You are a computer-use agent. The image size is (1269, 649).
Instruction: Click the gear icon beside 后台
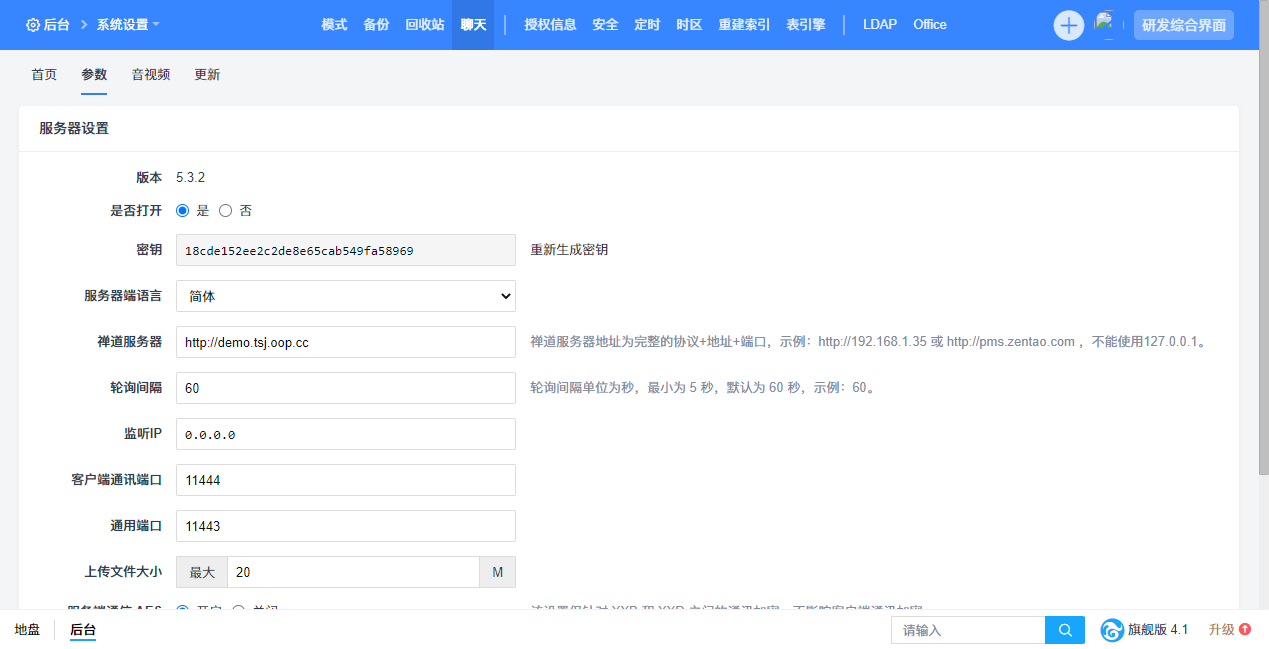[32, 25]
